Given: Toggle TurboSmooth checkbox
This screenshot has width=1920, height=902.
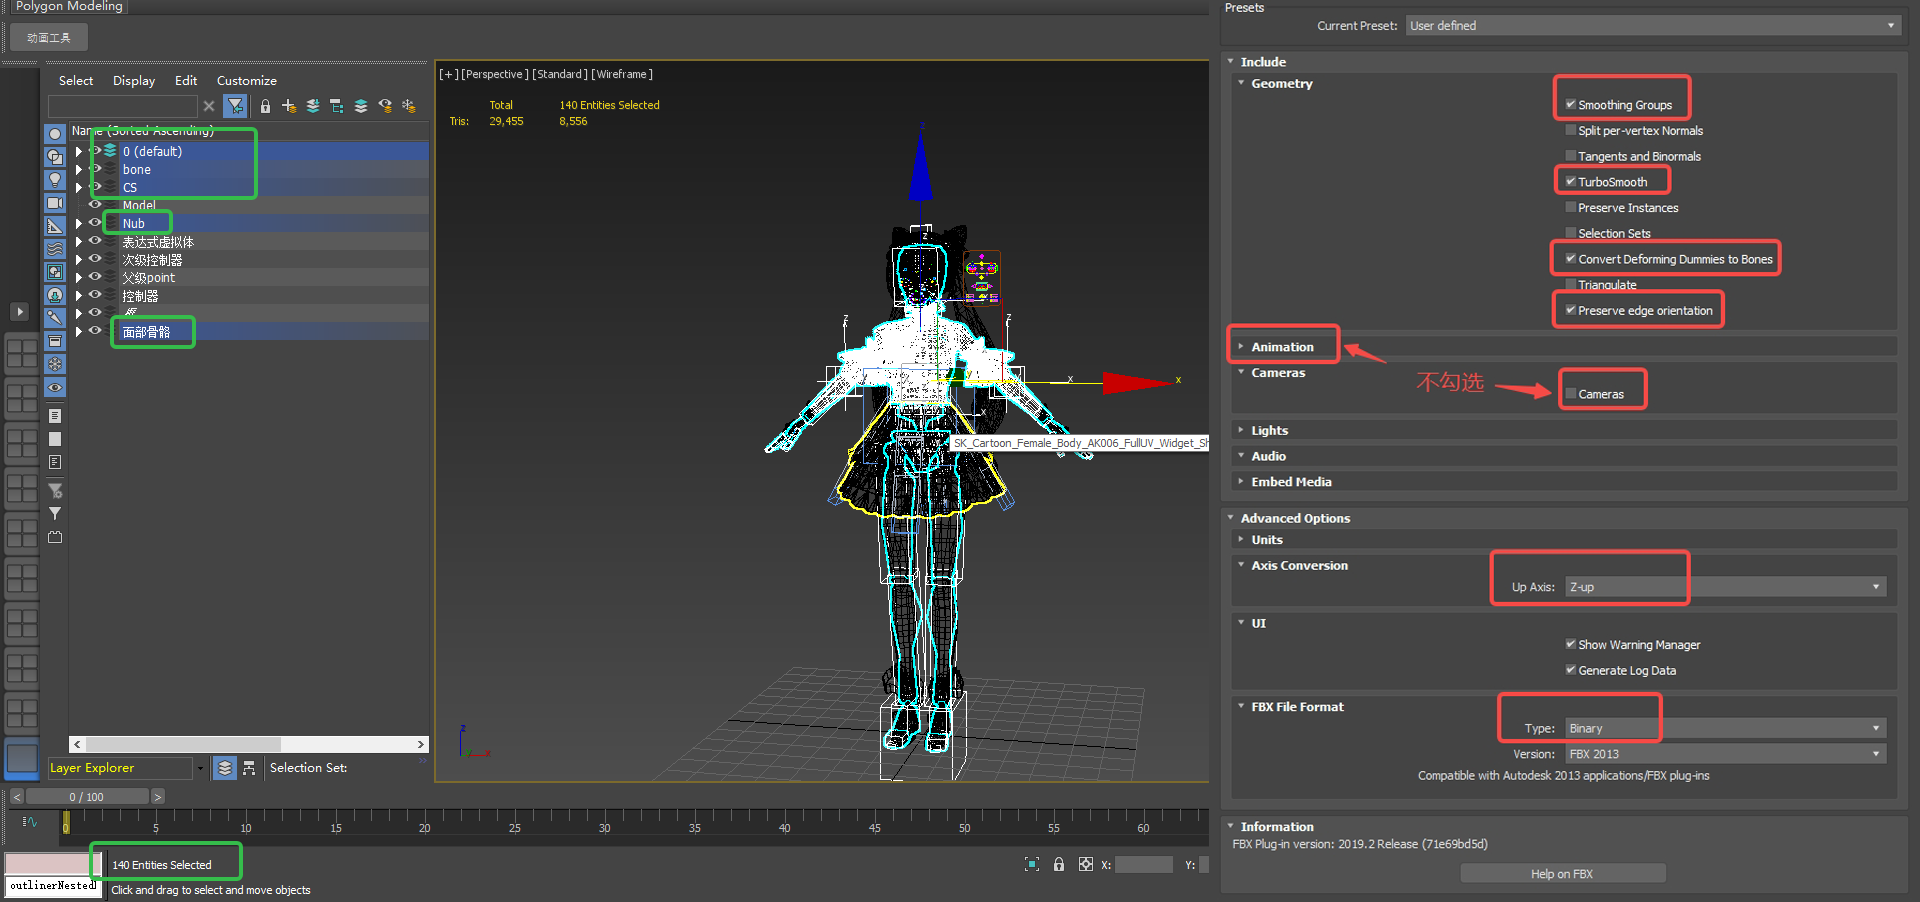Looking at the screenshot, I should point(1570,181).
